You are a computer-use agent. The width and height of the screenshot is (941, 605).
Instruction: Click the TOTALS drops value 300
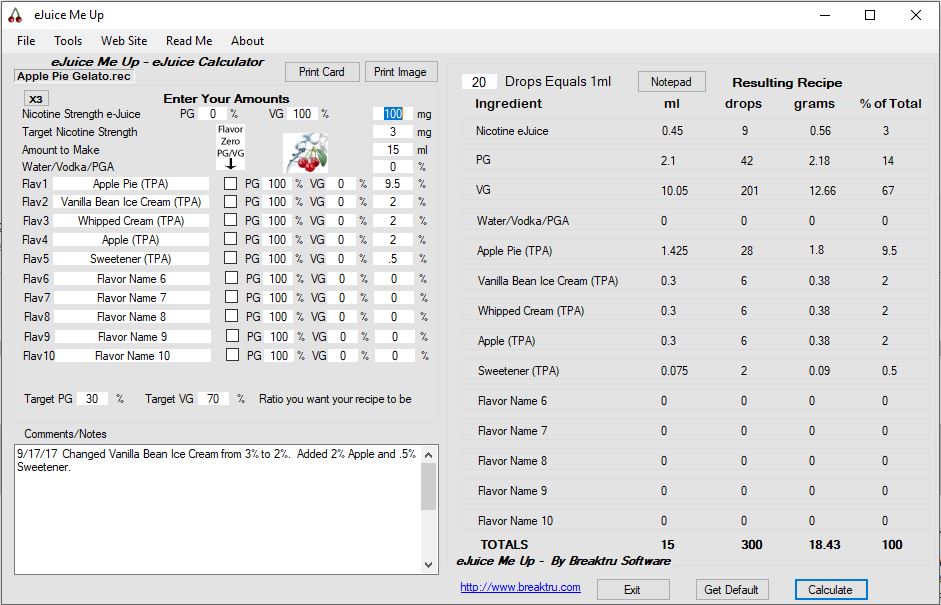(751, 544)
